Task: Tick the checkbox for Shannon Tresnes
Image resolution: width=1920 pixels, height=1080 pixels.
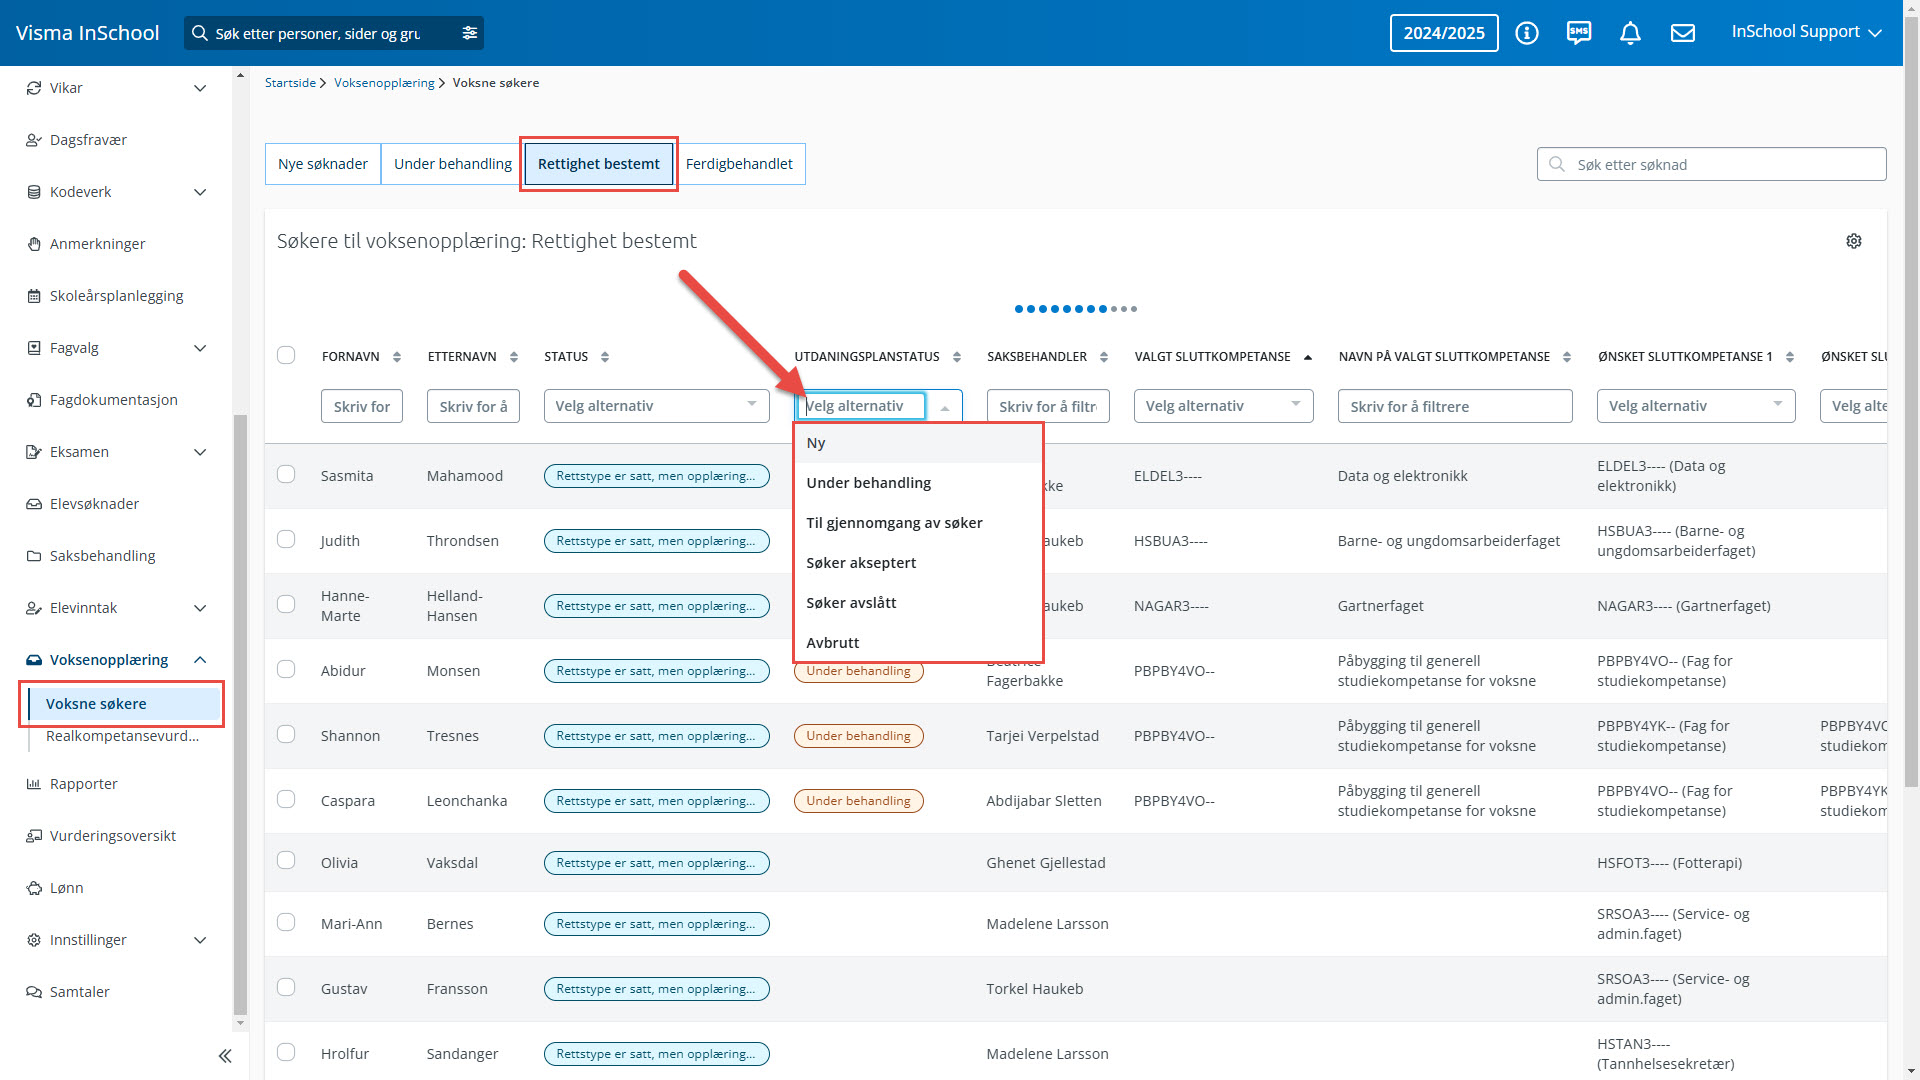Action: pyautogui.click(x=286, y=734)
